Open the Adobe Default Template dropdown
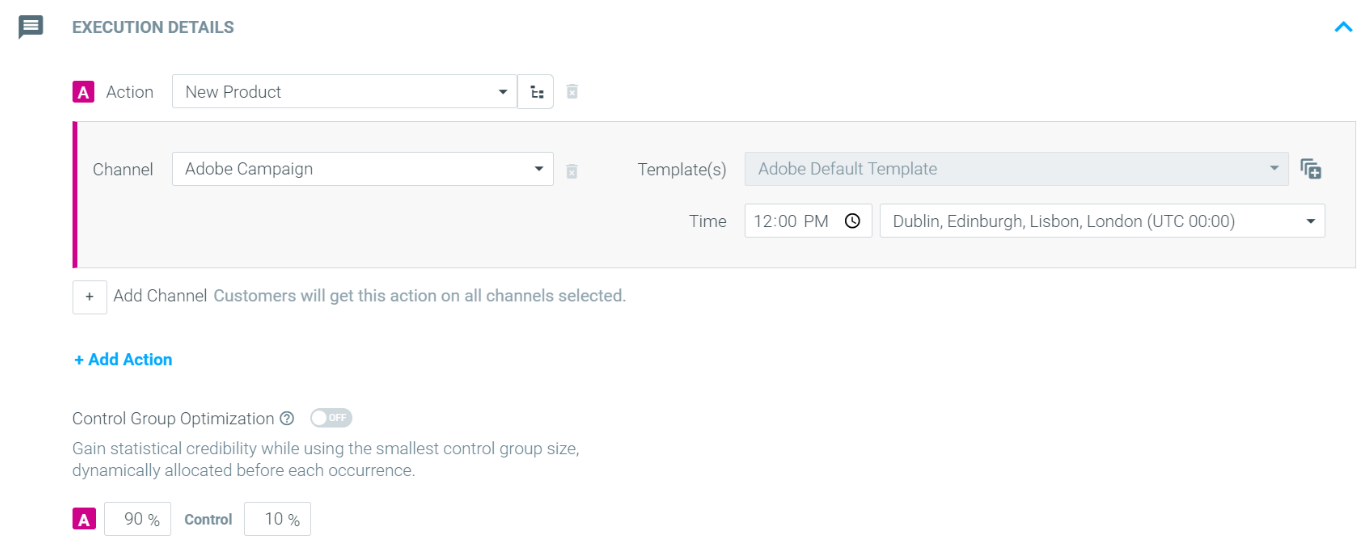Image resolution: width=1369 pixels, height=550 pixels. (x=1016, y=169)
